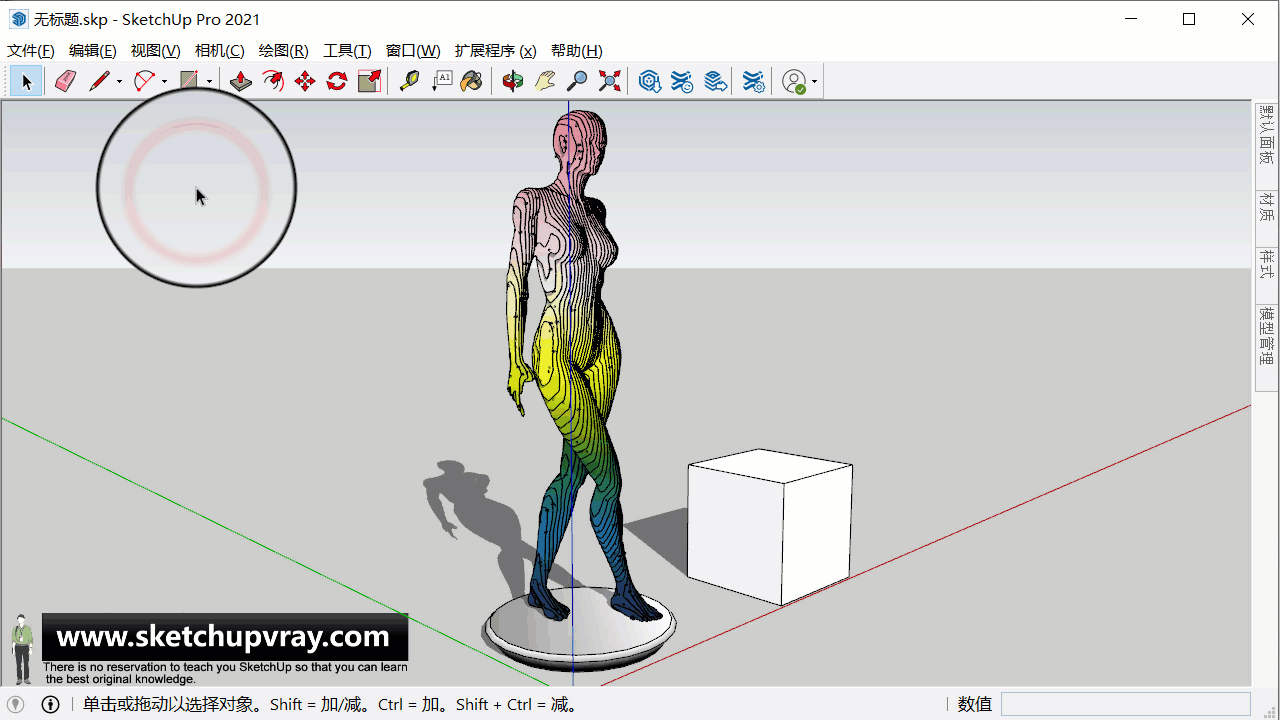
Task: Click the user account sign-in icon
Action: click(794, 81)
